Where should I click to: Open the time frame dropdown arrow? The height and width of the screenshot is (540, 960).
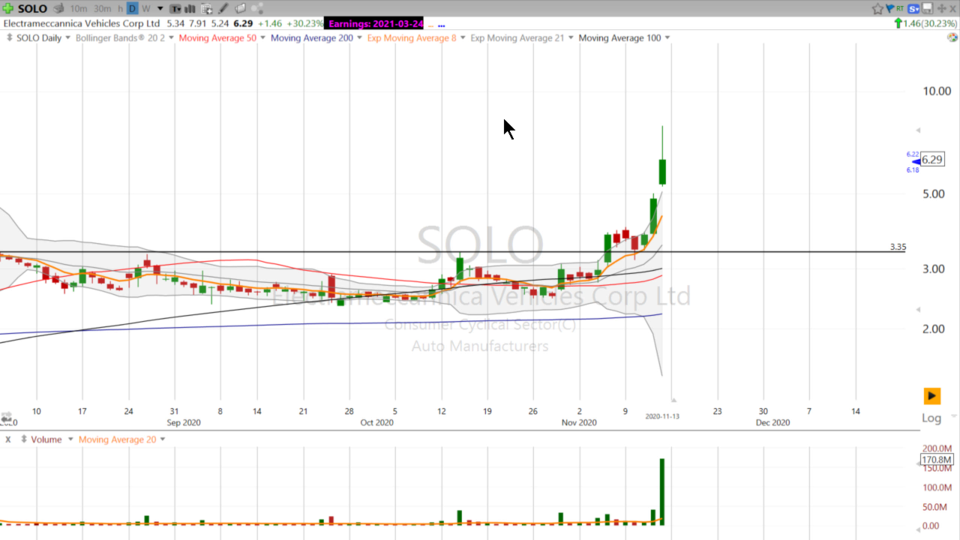click(x=160, y=9)
